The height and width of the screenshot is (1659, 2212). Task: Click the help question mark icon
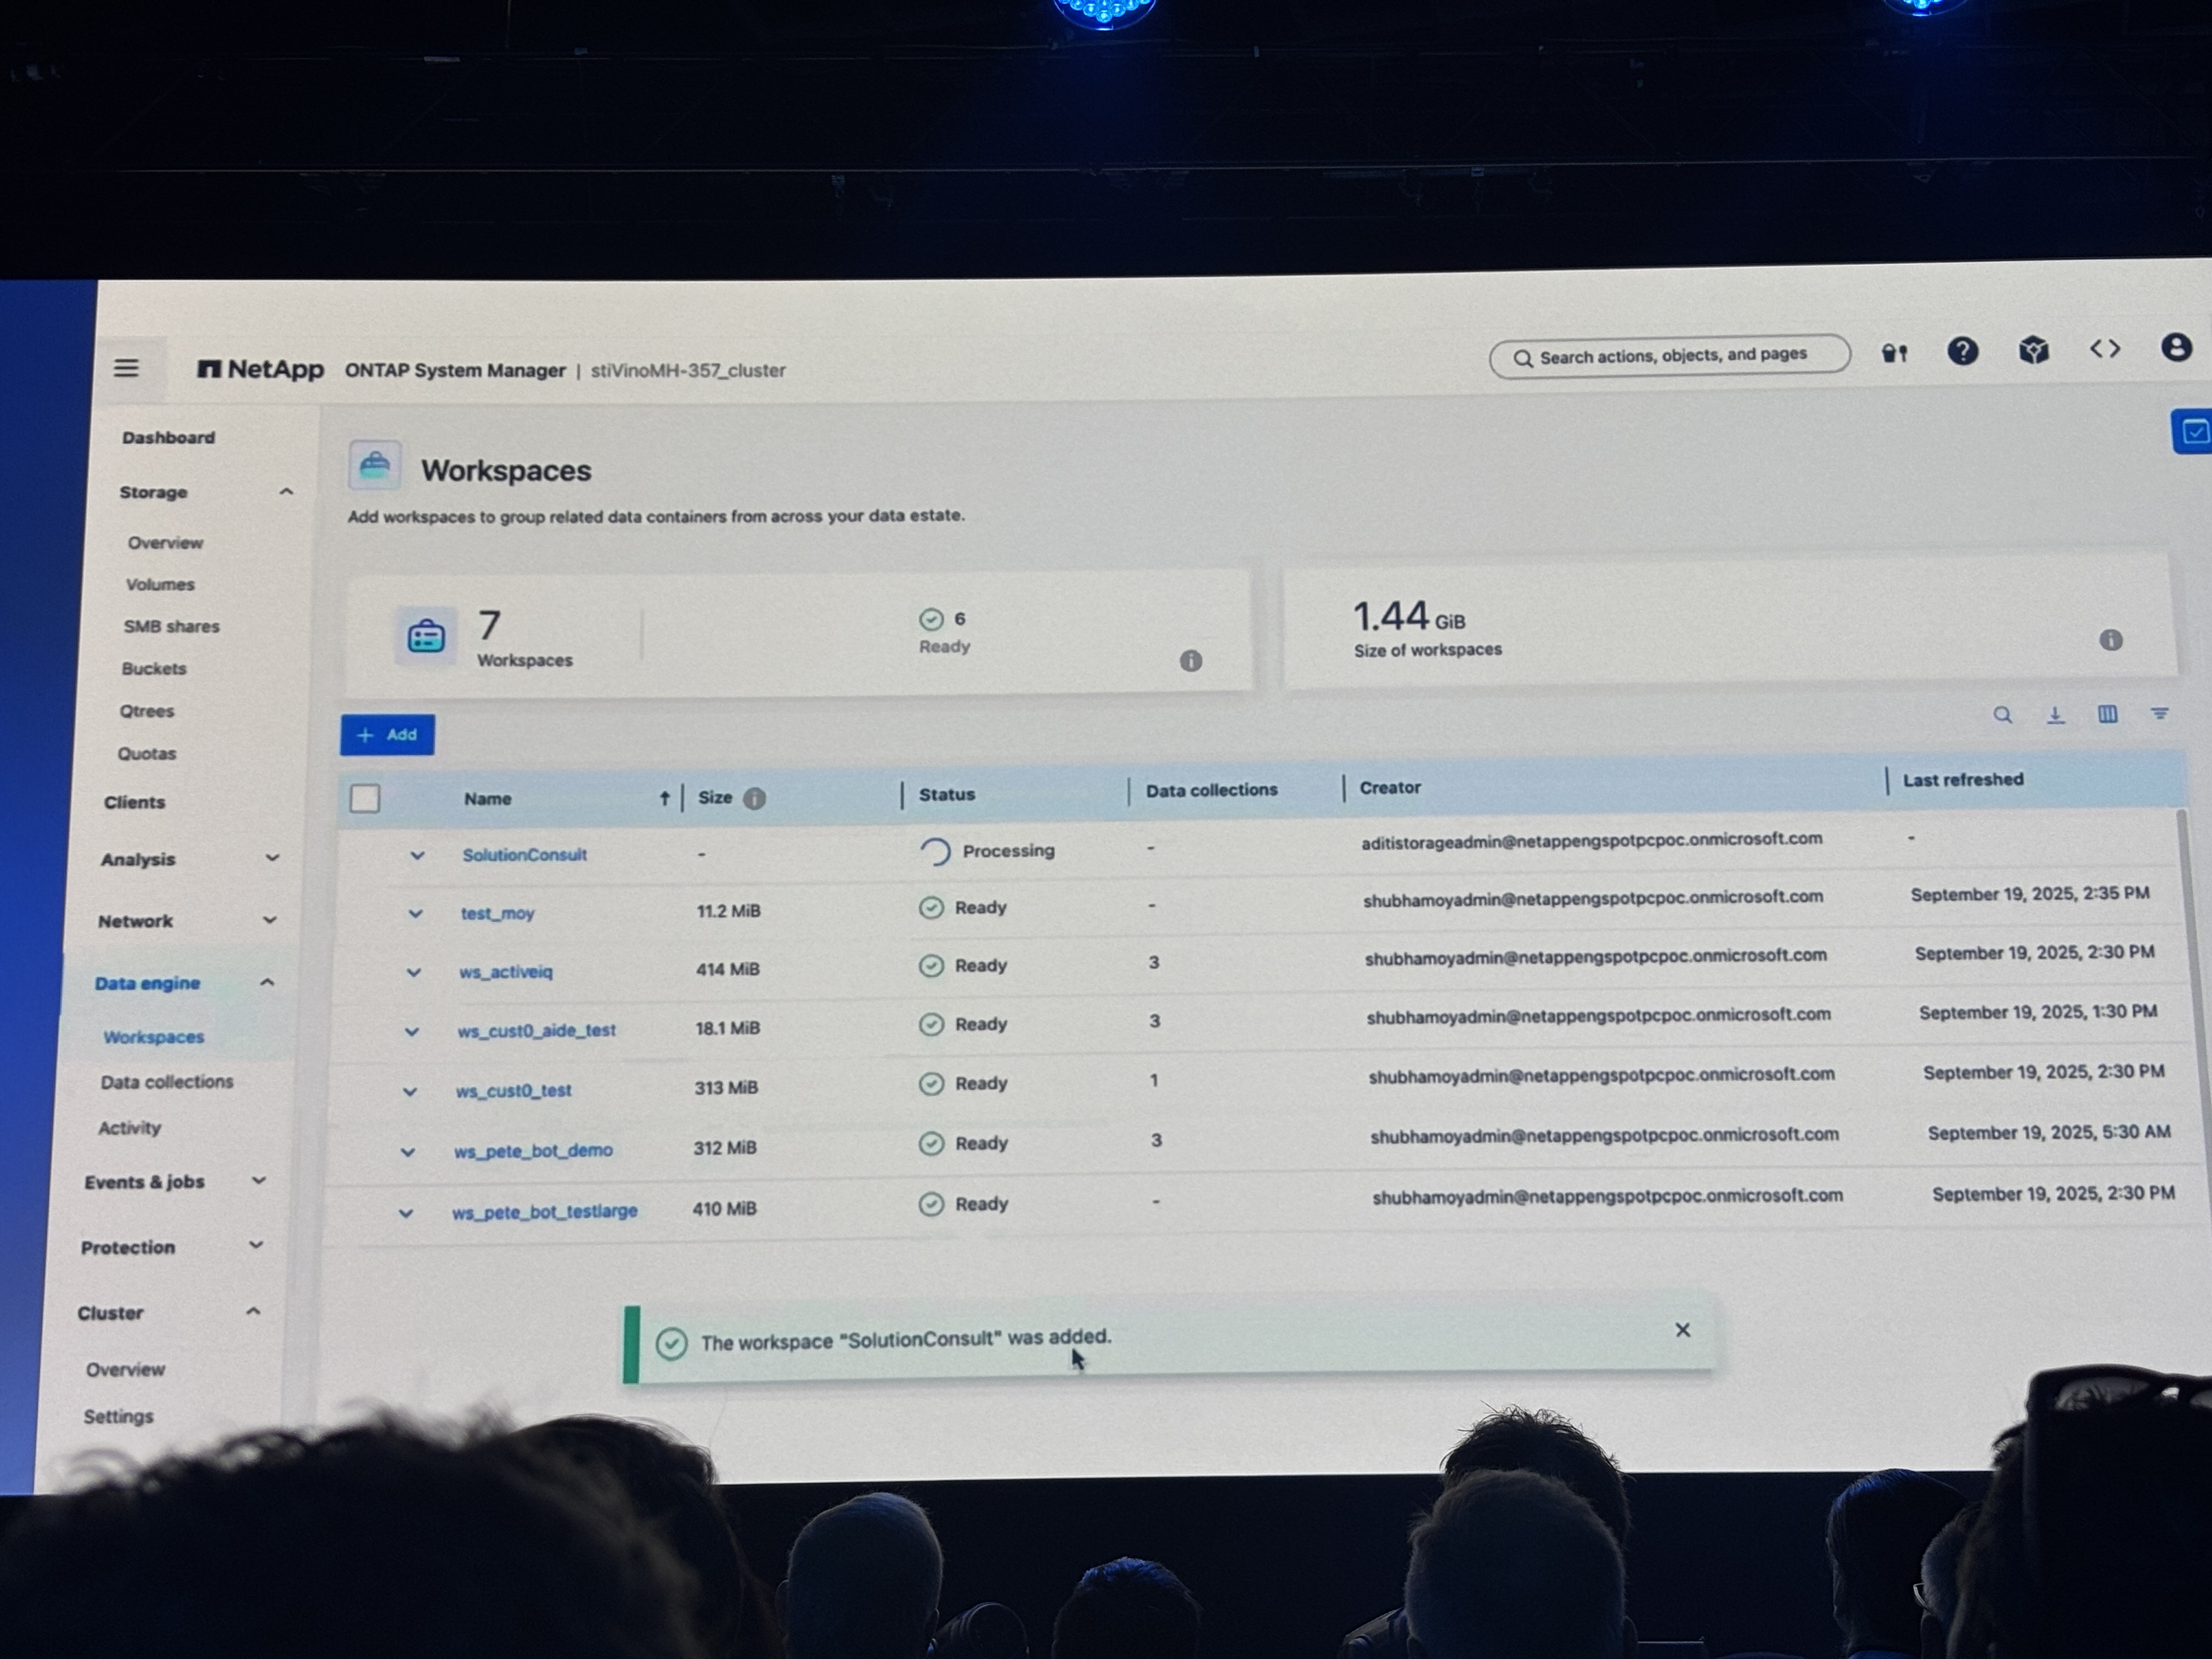pos(1962,351)
